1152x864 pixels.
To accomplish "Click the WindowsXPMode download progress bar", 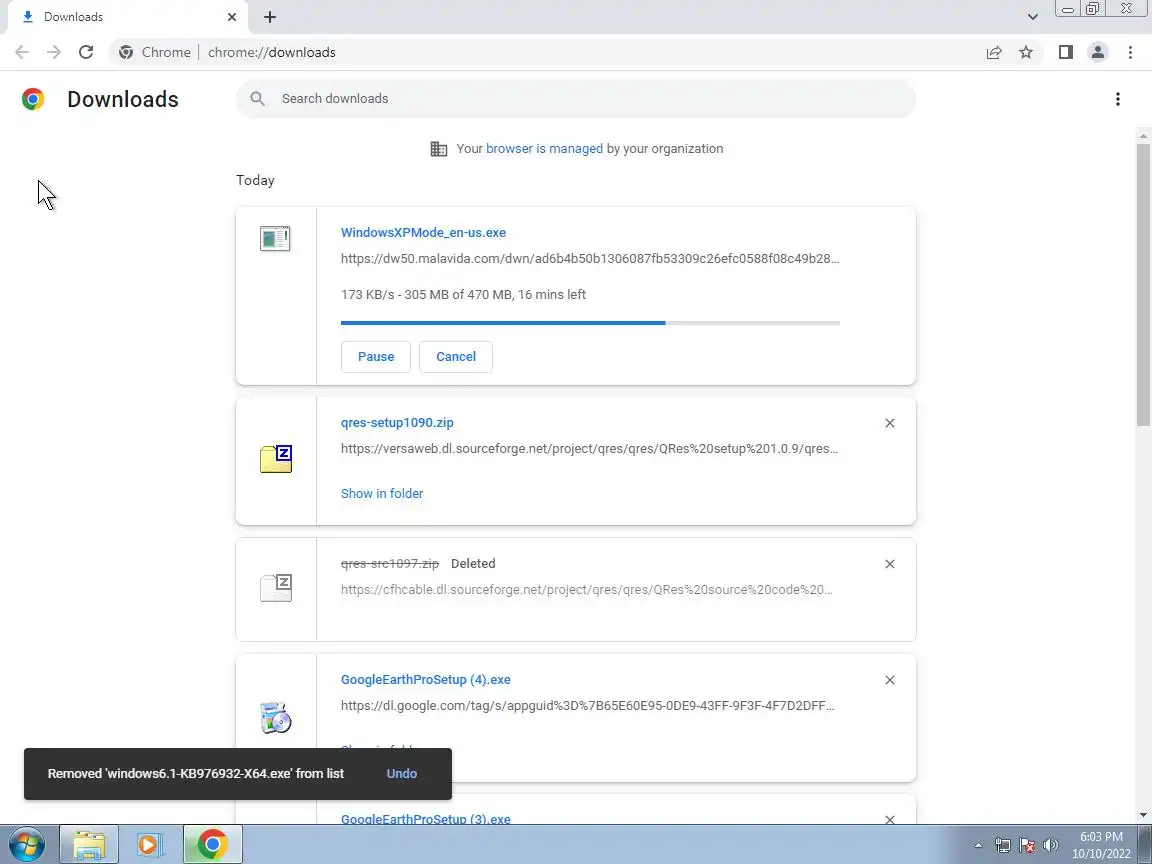I will [x=590, y=323].
